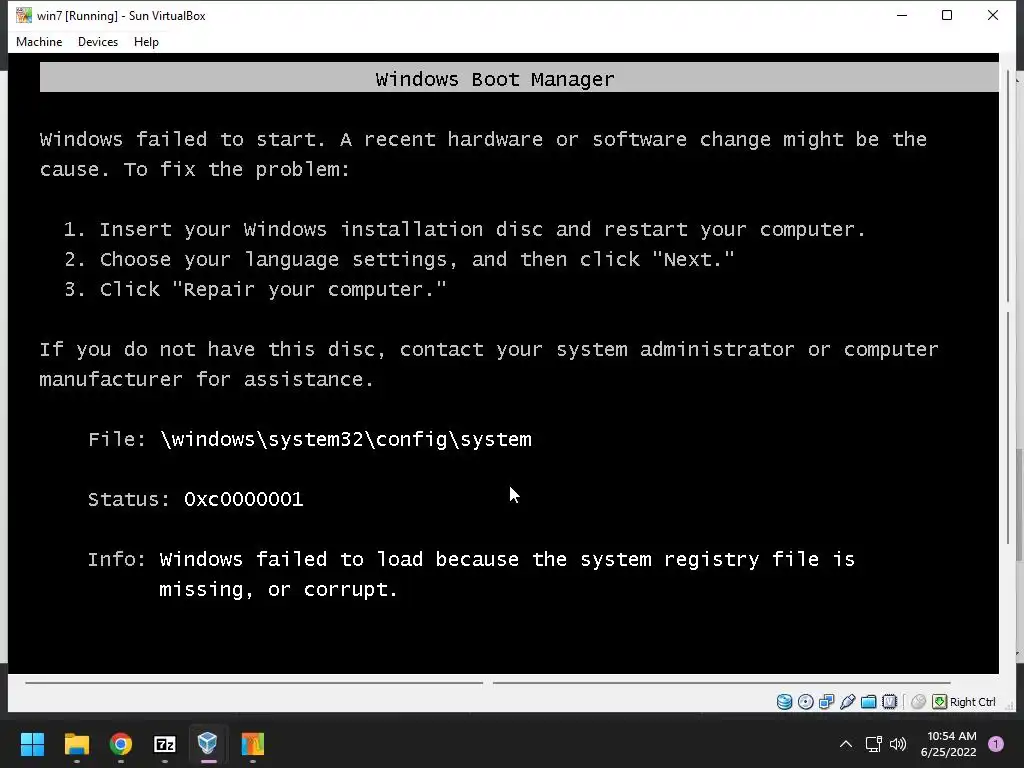Open the Windows Start menu

[x=32, y=744]
